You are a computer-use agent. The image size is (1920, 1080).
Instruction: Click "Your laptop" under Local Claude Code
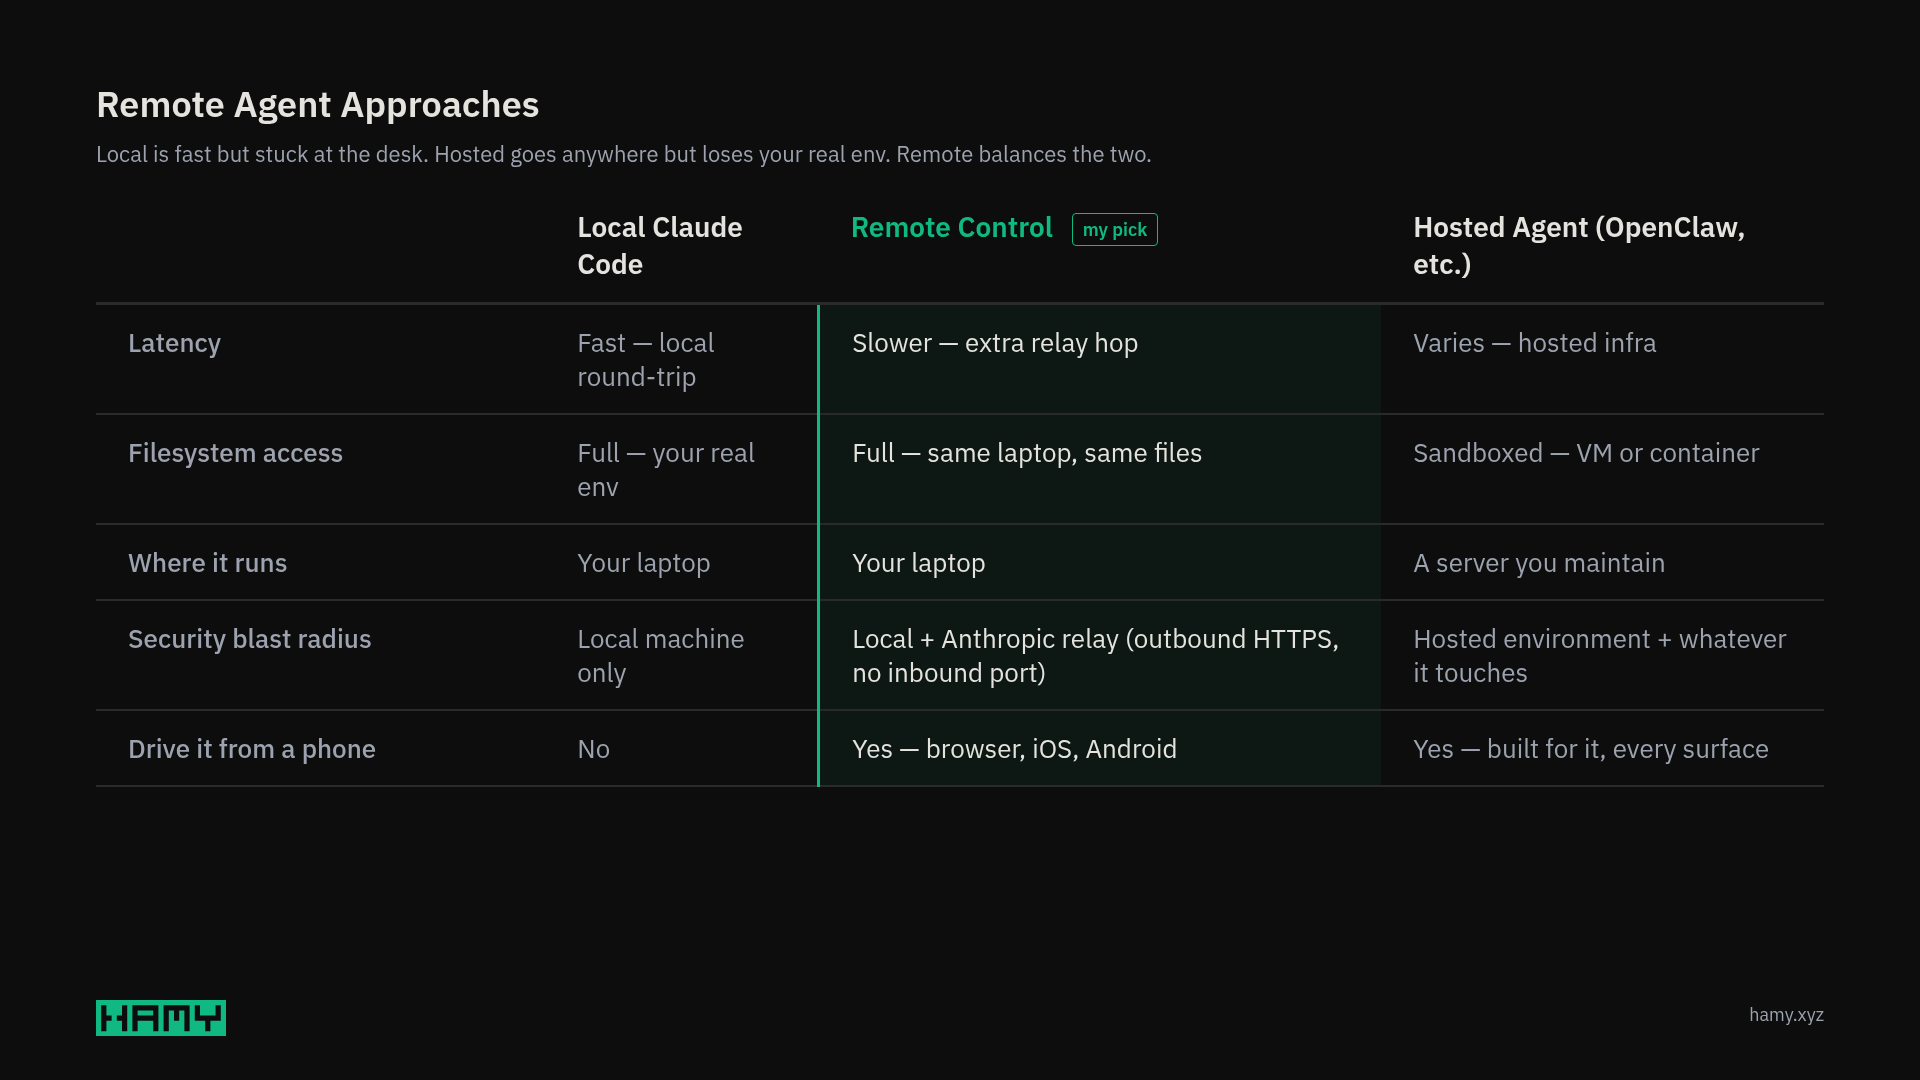(x=643, y=563)
